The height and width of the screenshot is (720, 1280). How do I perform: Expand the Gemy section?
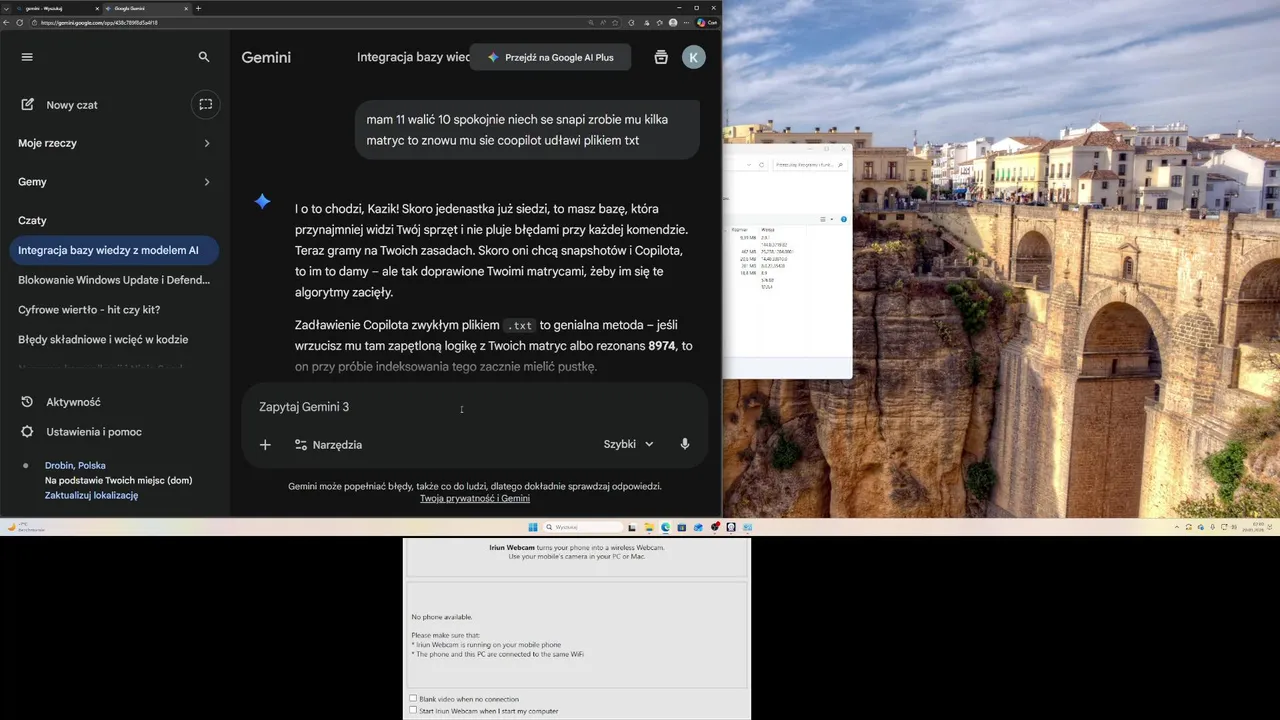[x=115, y=182]
